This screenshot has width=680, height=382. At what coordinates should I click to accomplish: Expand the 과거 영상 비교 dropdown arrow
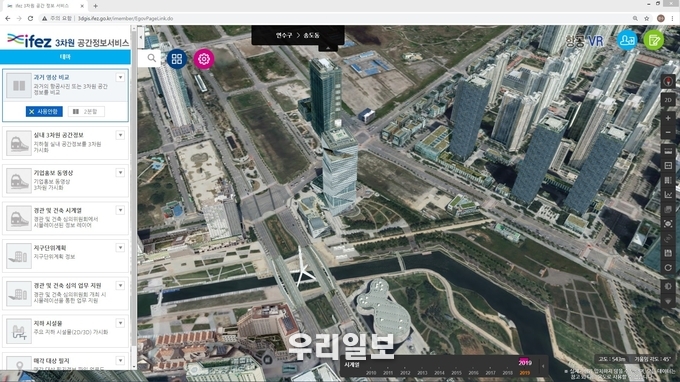click(x=120, y=78)
